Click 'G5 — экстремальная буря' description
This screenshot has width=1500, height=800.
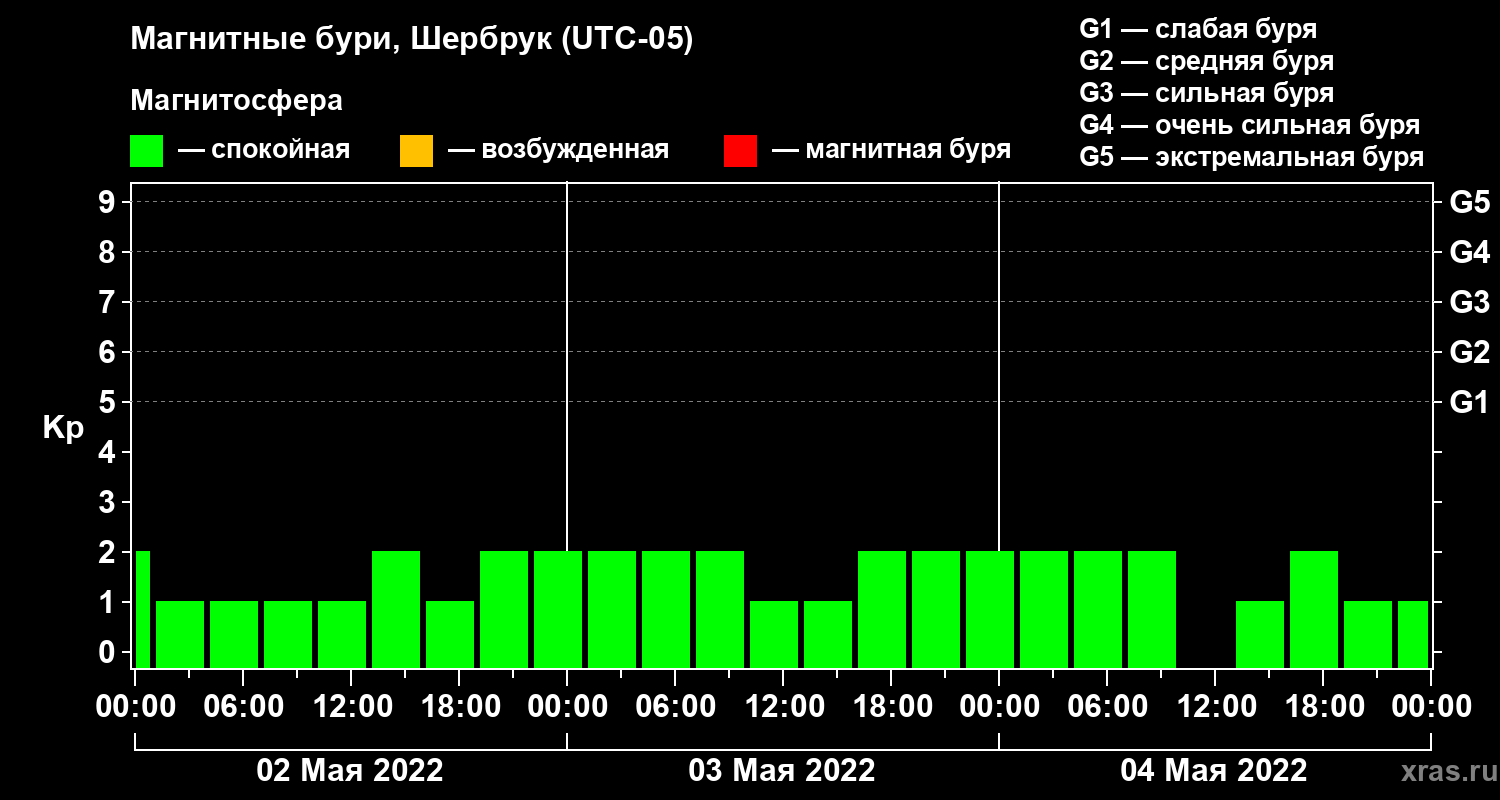pyautogui.click(x=1251, y=157)
